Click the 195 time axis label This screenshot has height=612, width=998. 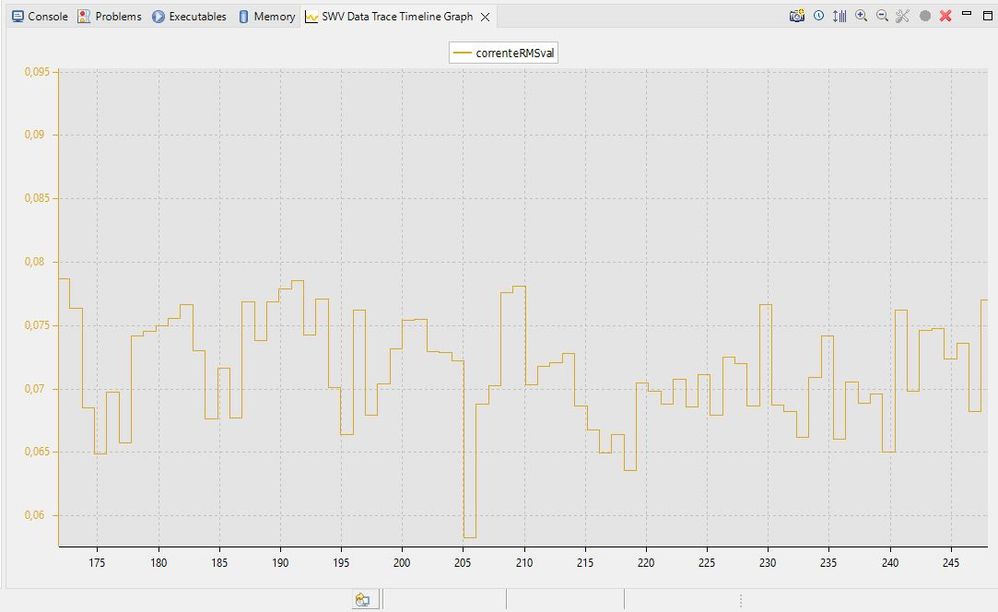(x=341, y=563)
